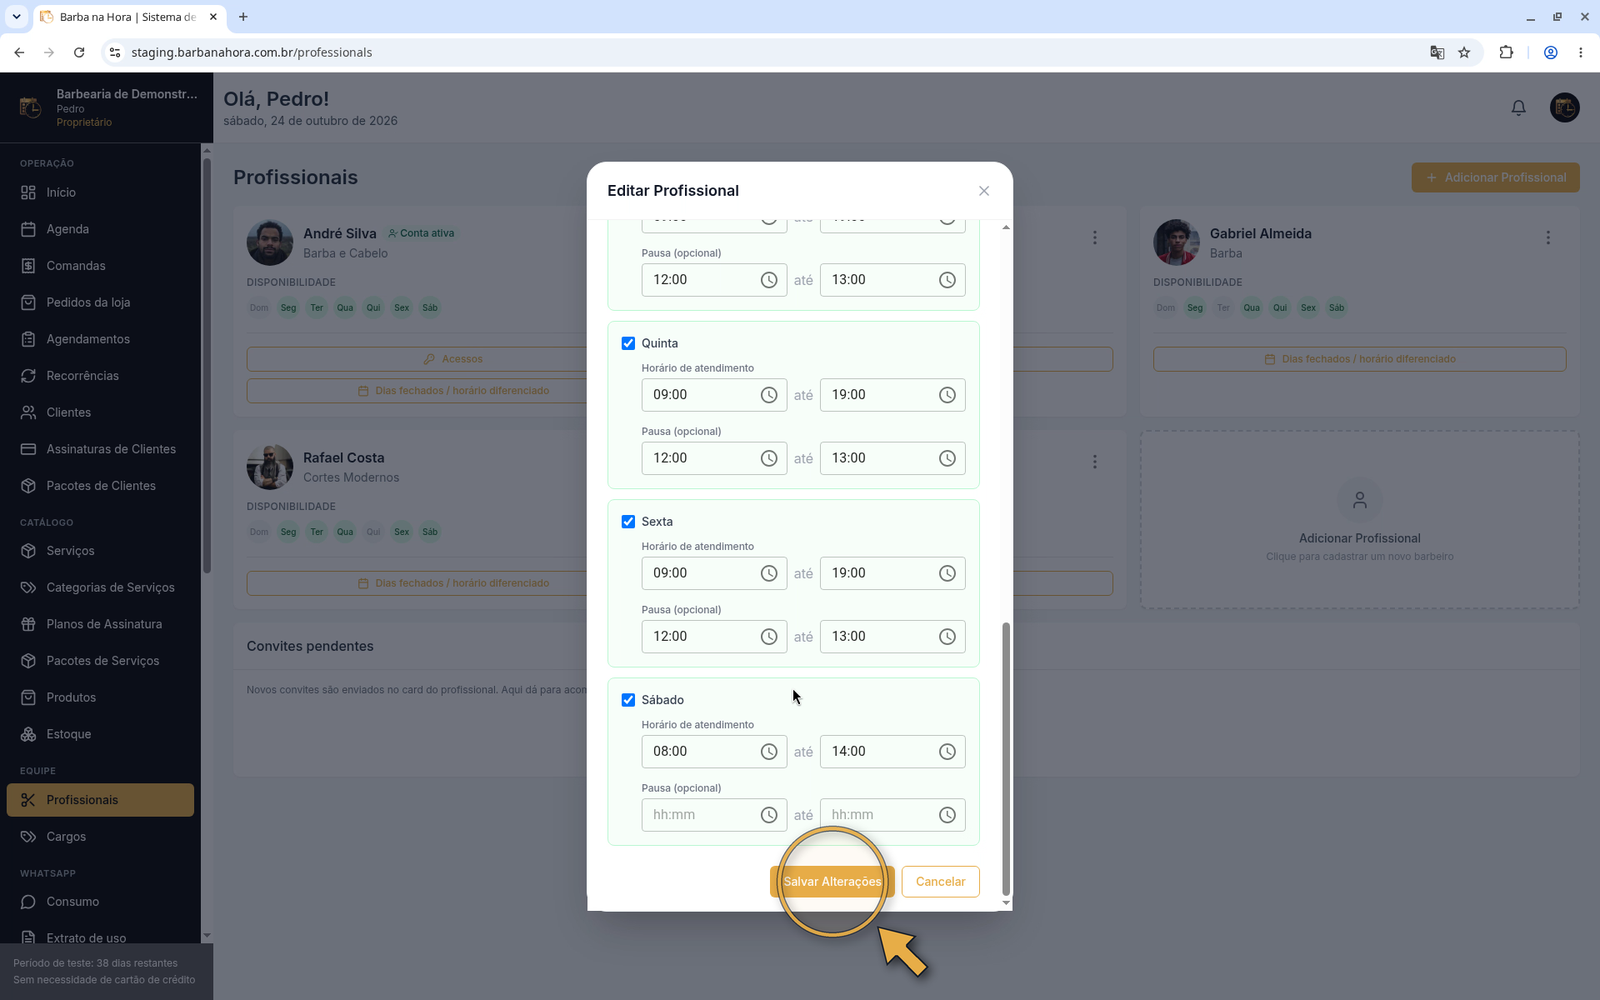The width and height of the screenshot is (1600, 1000).
Task: Click clock icon in Sábado pause start field
Action: click(768, 815)
